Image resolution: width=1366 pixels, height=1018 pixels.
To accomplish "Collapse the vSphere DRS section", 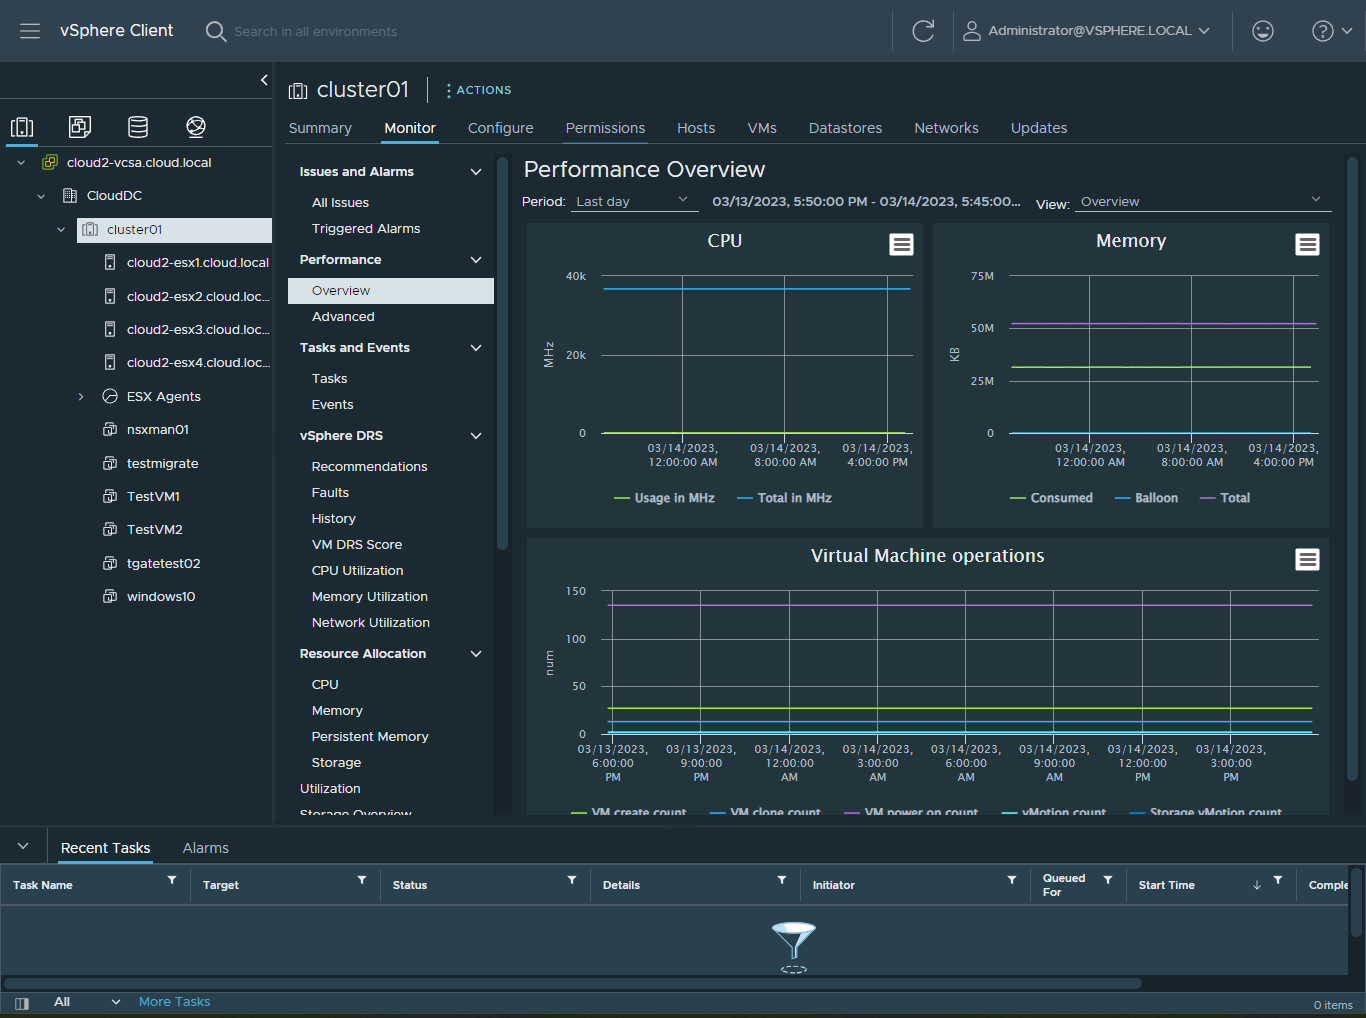I will (476, 436).
